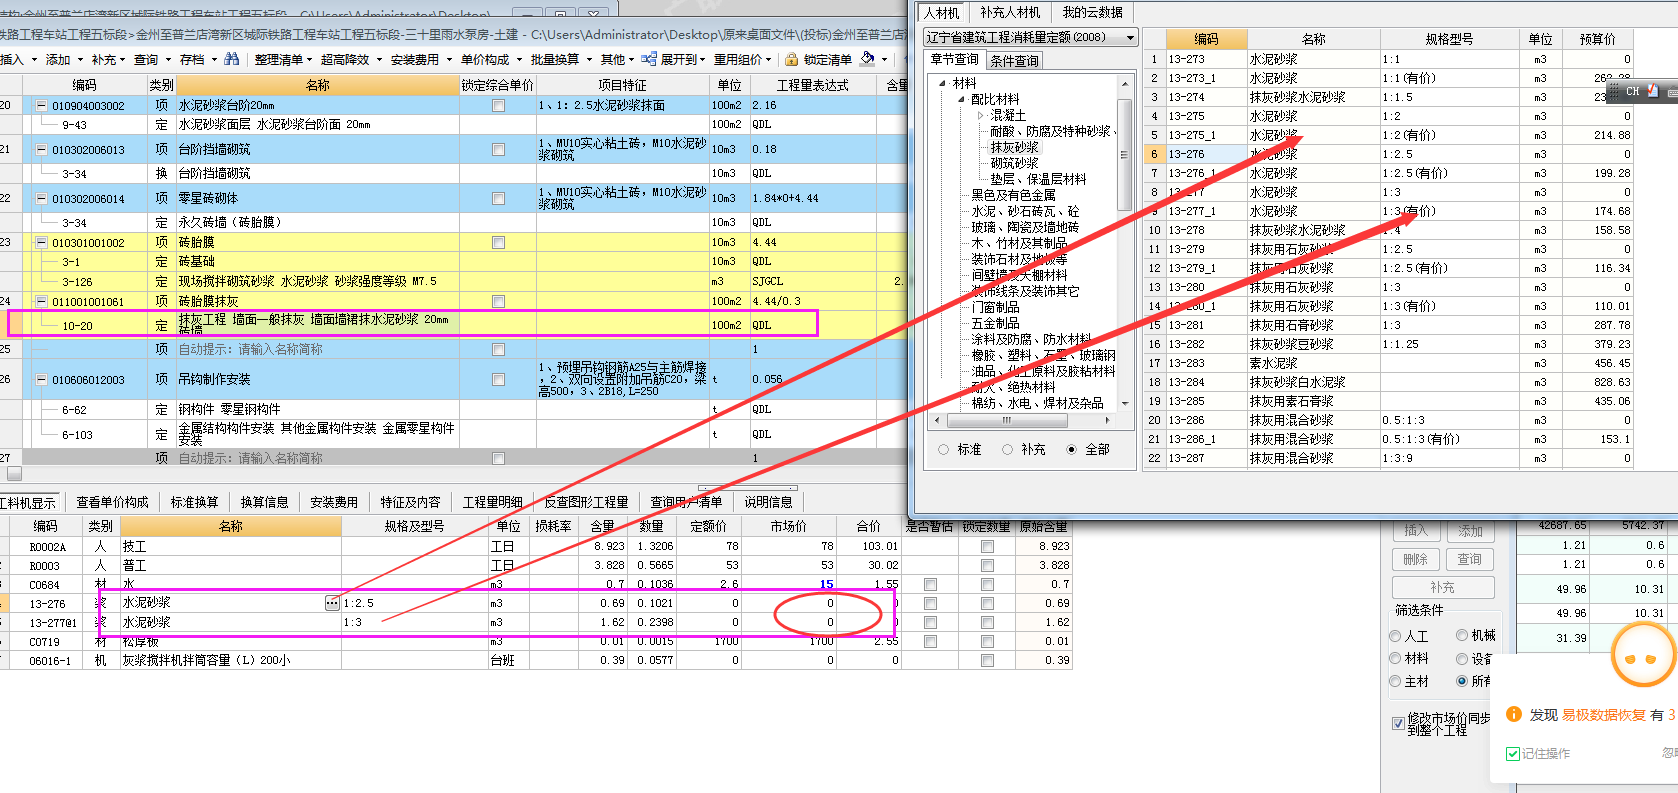Toggle 锁定数量 checkbox in 技工 row

click(987, 546)
